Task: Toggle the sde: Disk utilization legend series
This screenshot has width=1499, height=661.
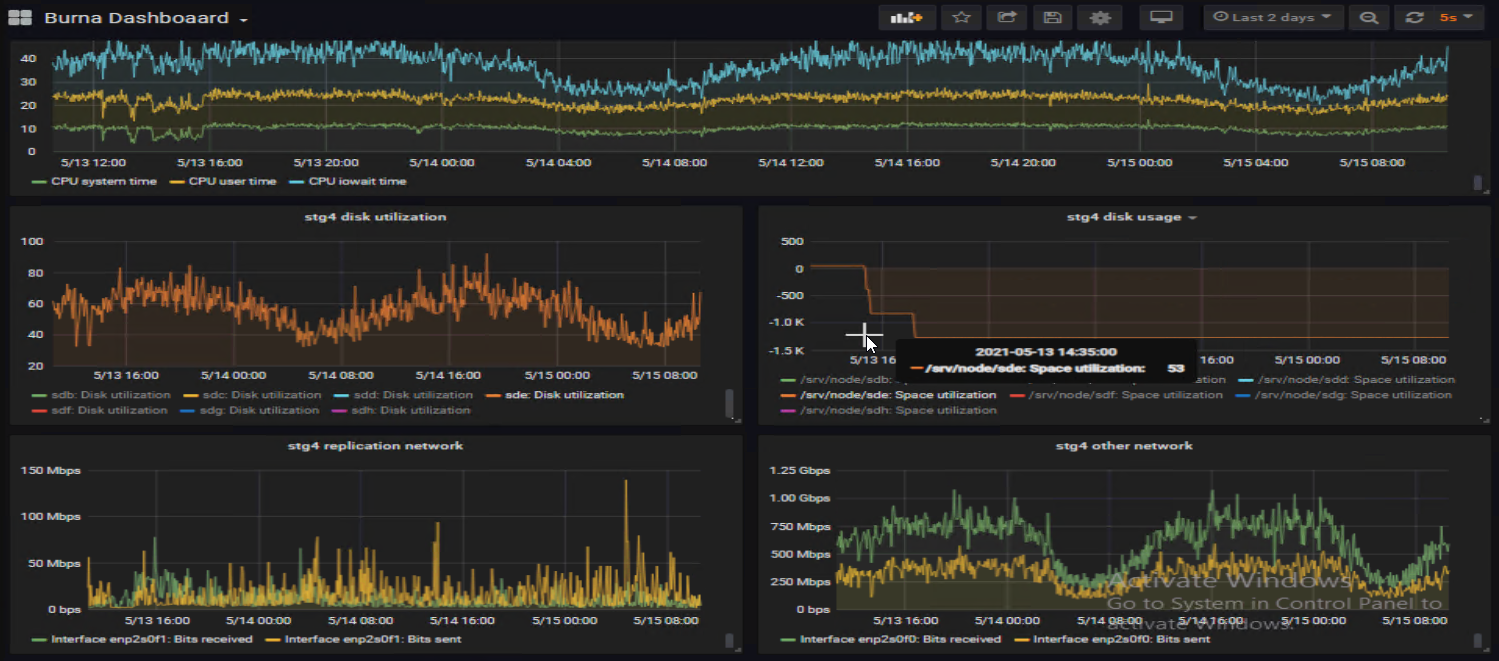Action: (564, 395)
